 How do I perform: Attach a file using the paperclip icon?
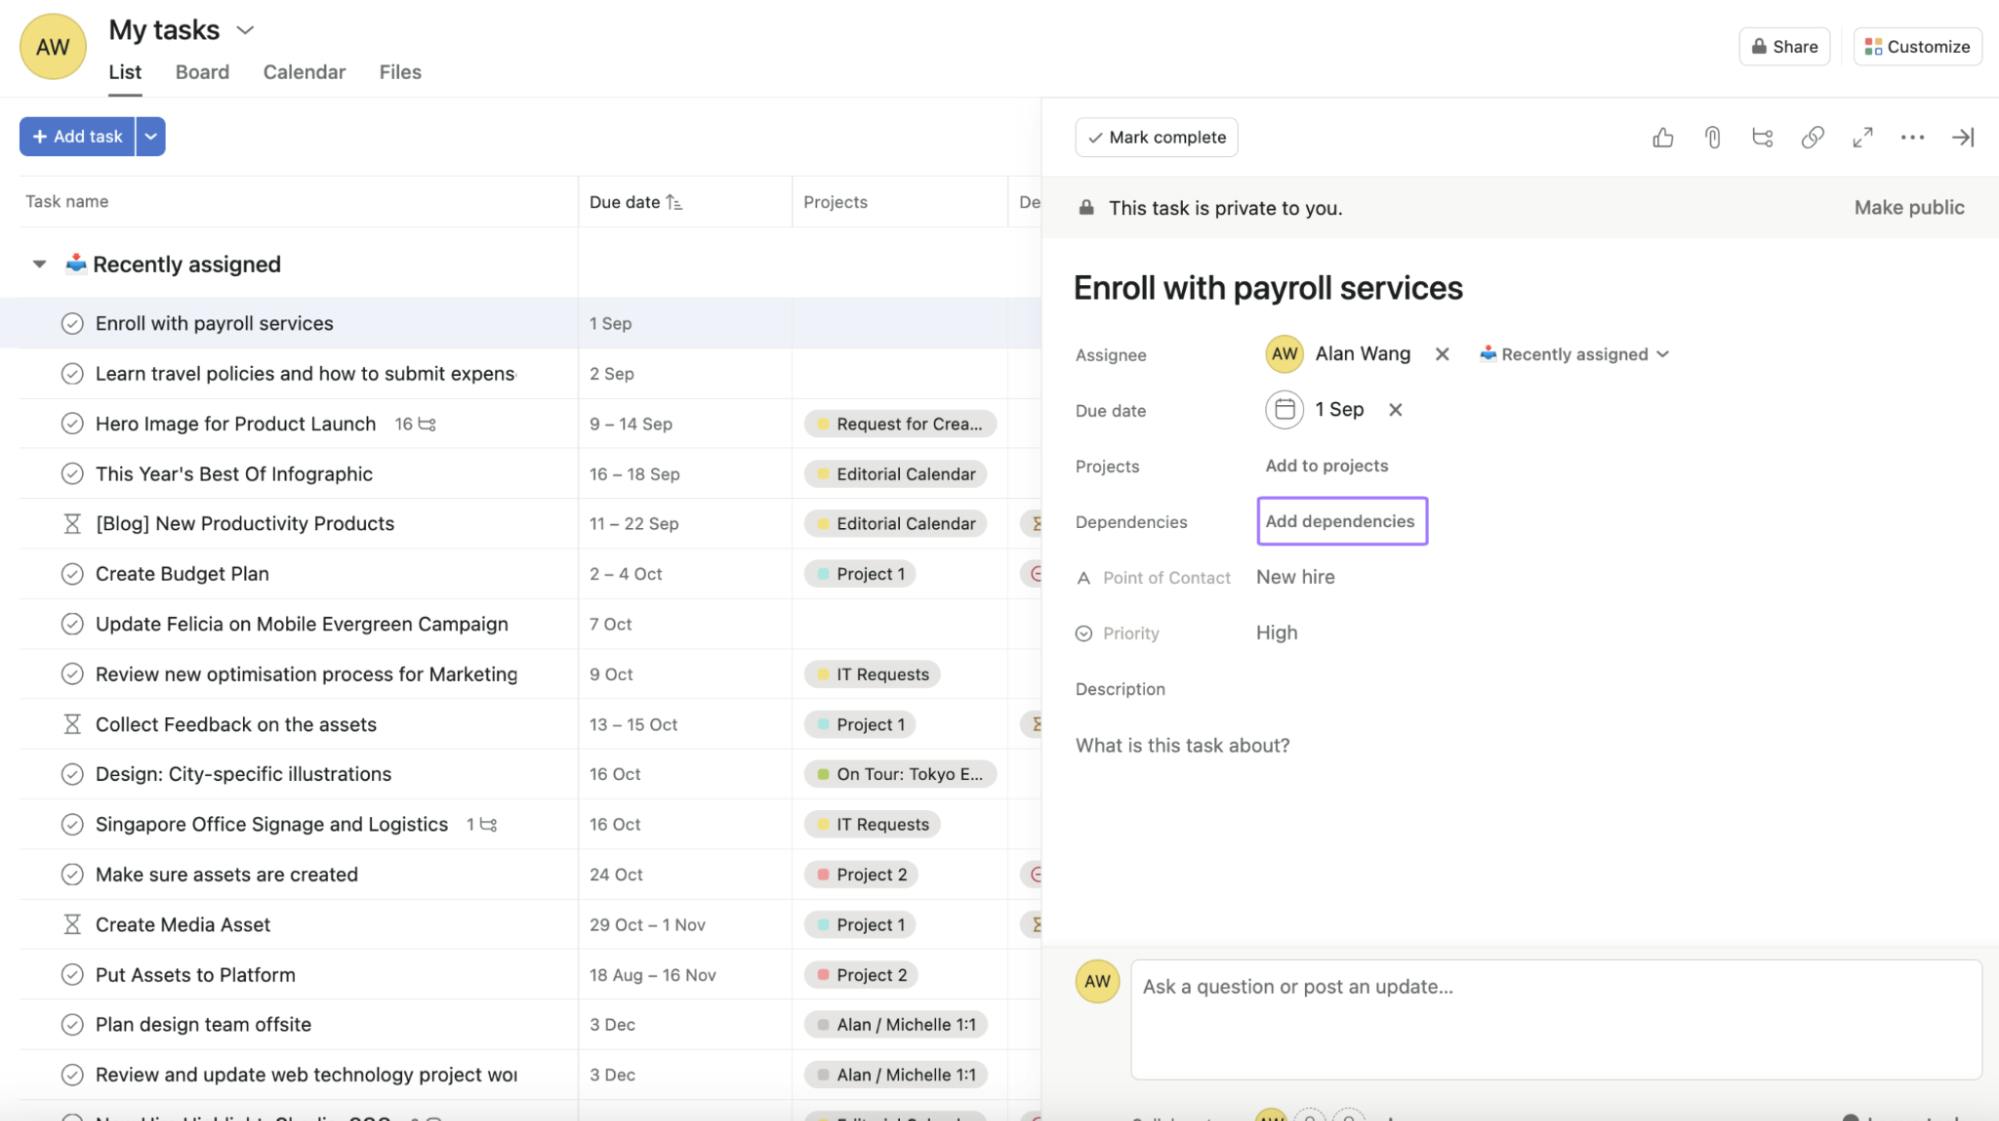point(1712,137)
